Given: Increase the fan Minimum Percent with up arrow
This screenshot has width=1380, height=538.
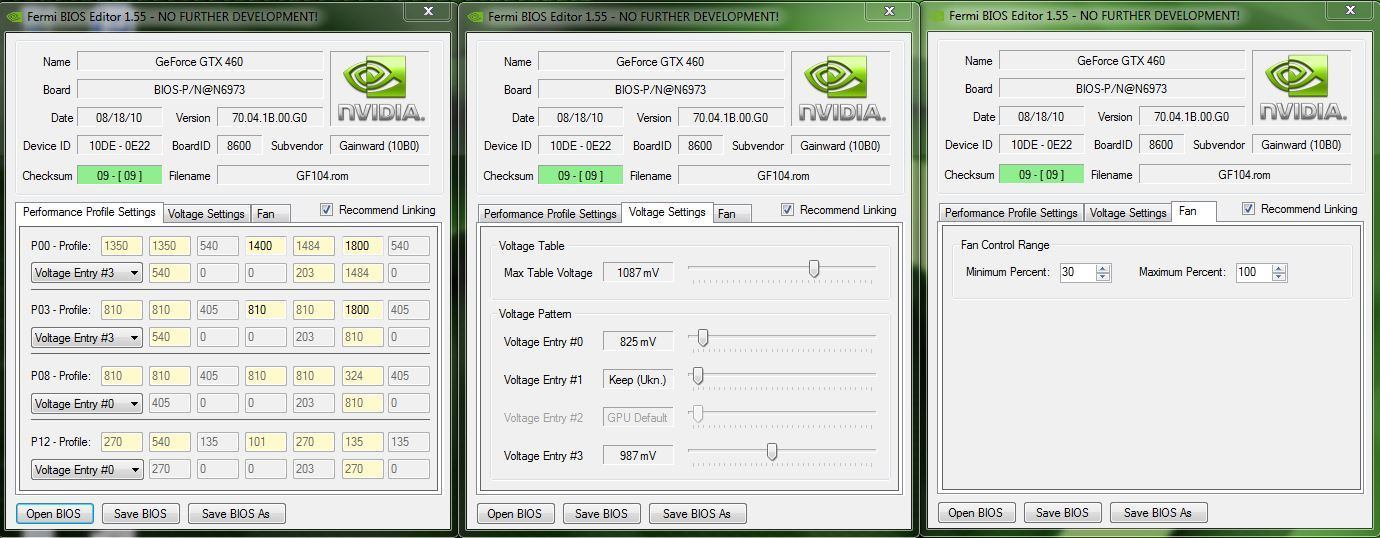Looking at the screenshot, I should 1103,268.
